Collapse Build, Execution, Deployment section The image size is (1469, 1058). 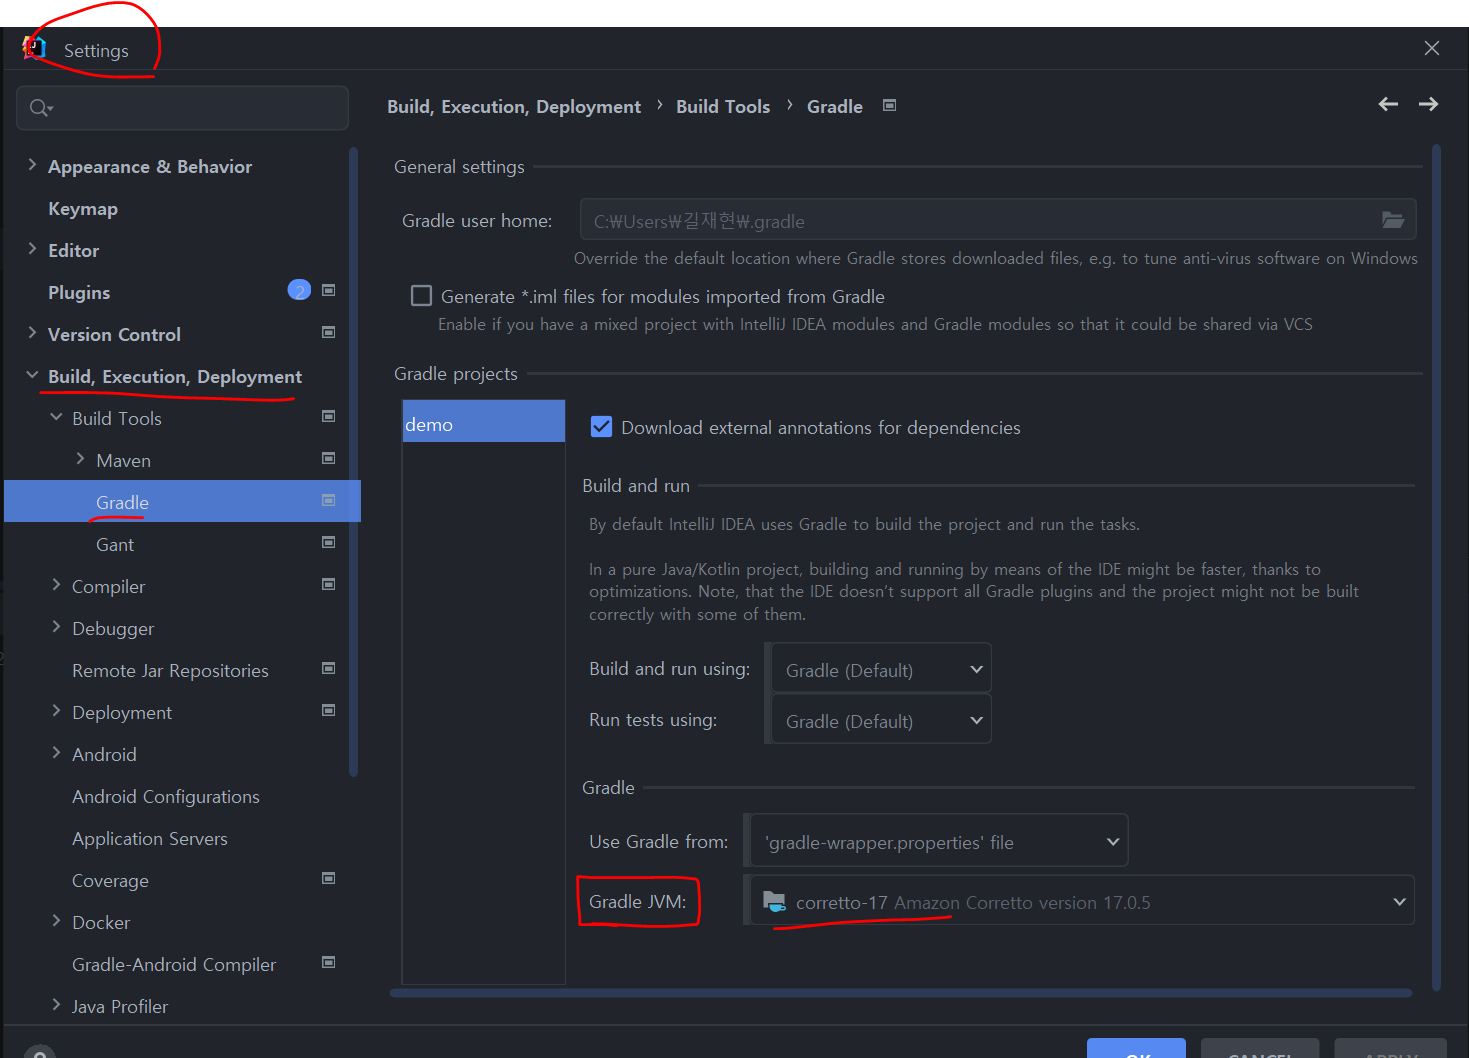pos(32,375)
